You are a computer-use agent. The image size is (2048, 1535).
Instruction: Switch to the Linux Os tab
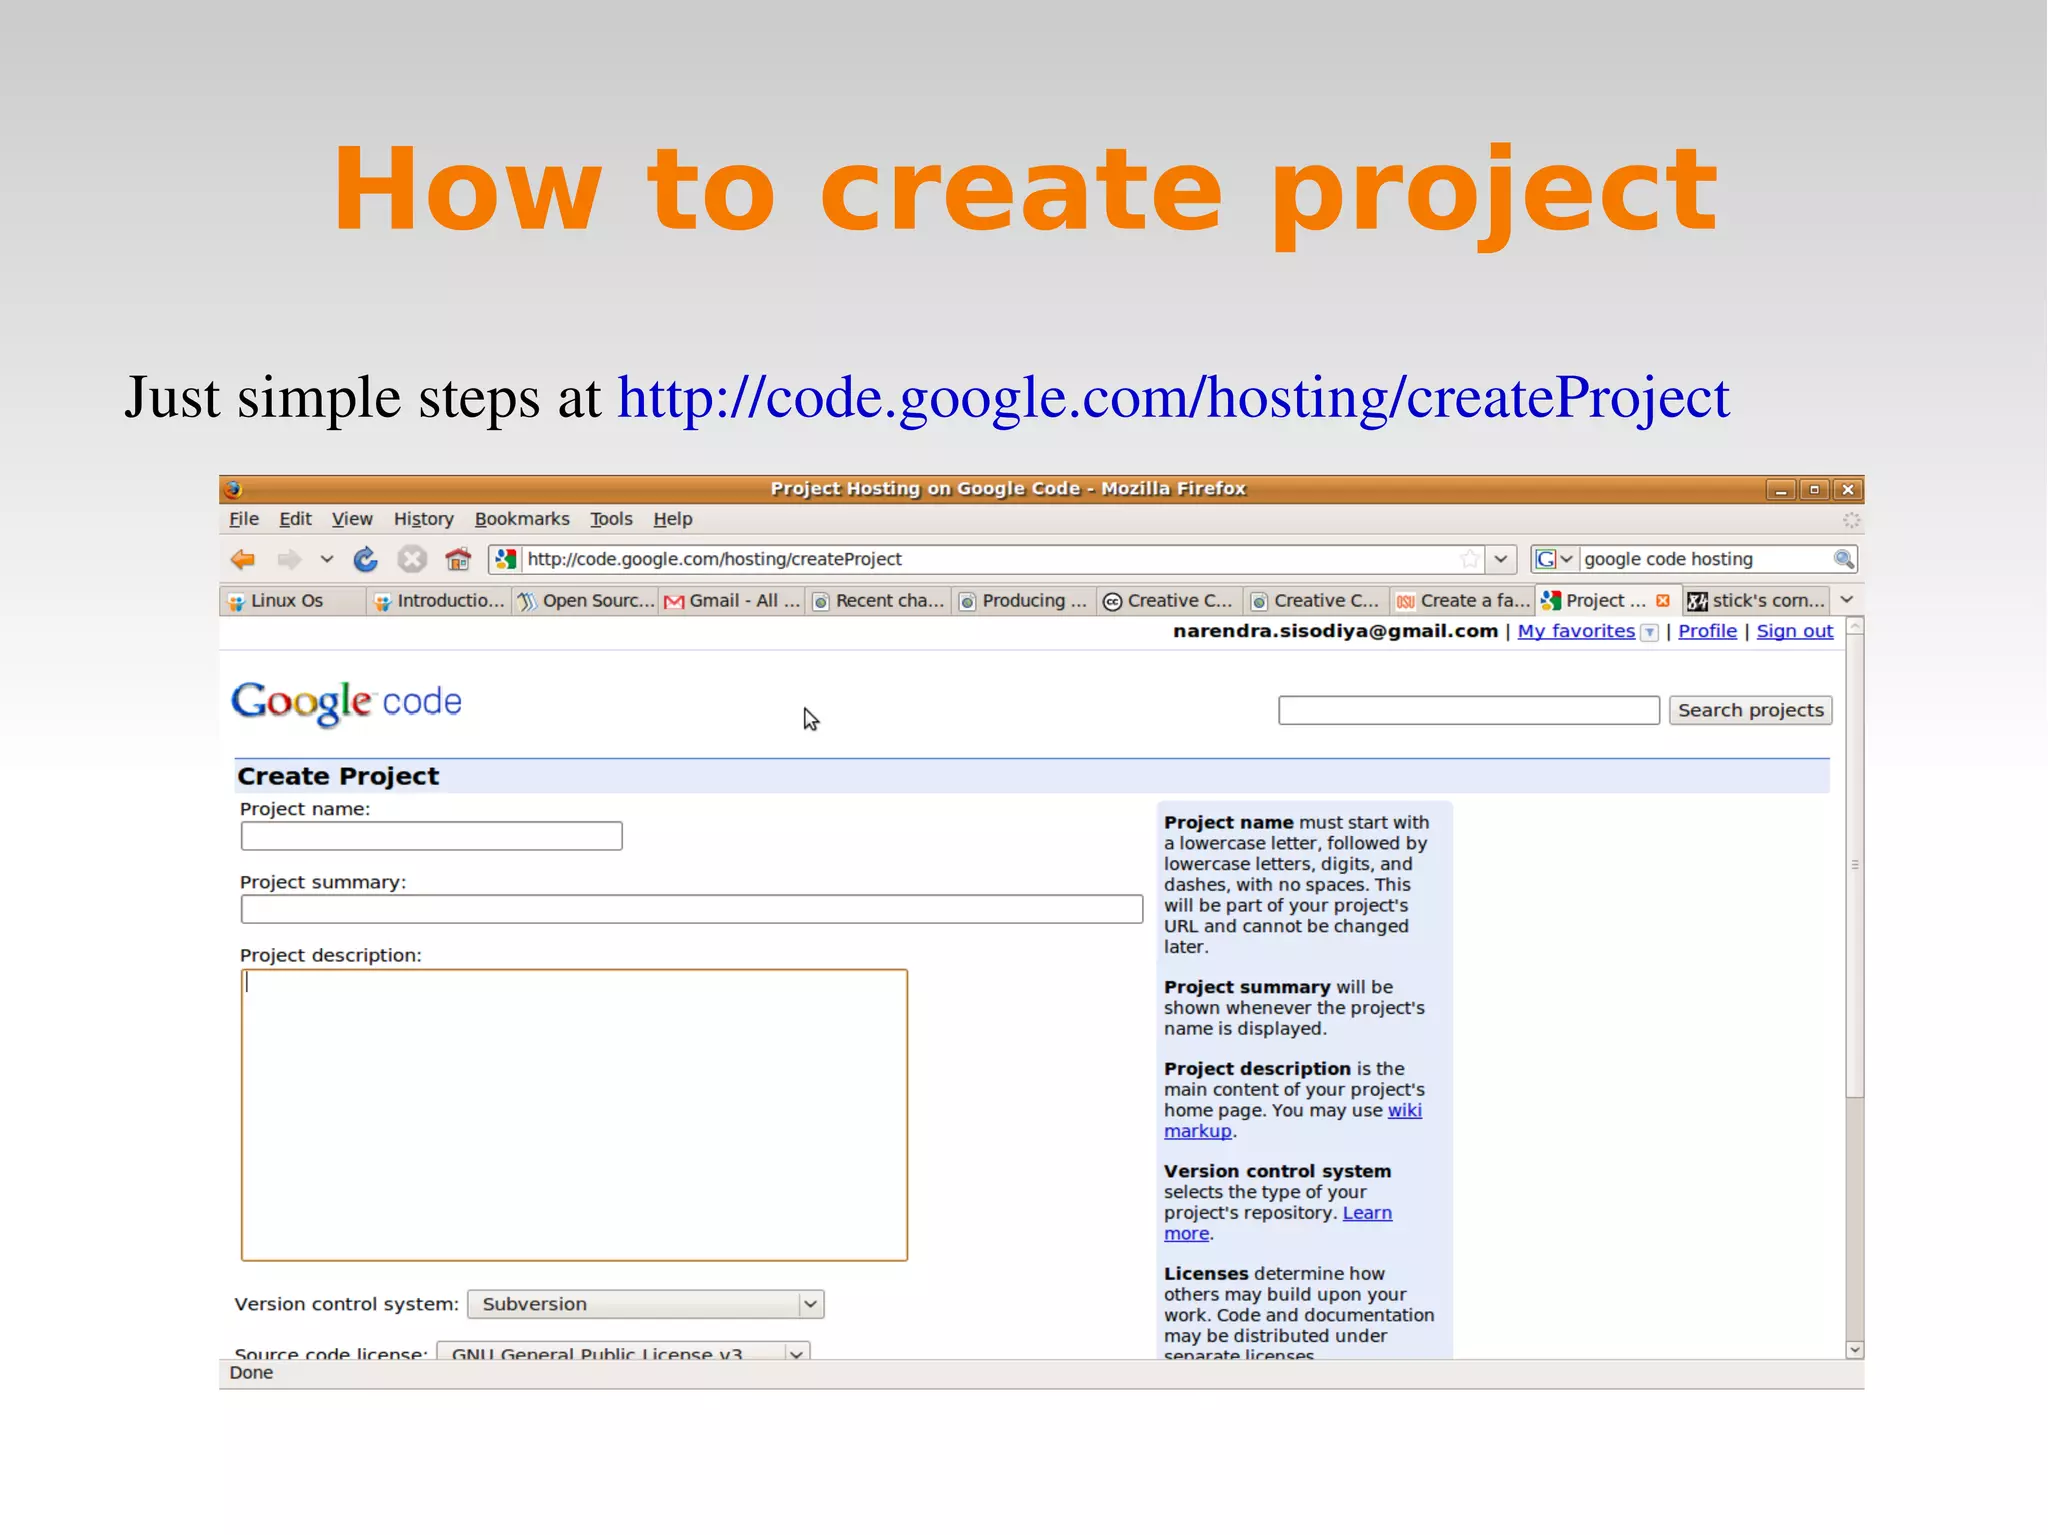click(x=292, y=600)
